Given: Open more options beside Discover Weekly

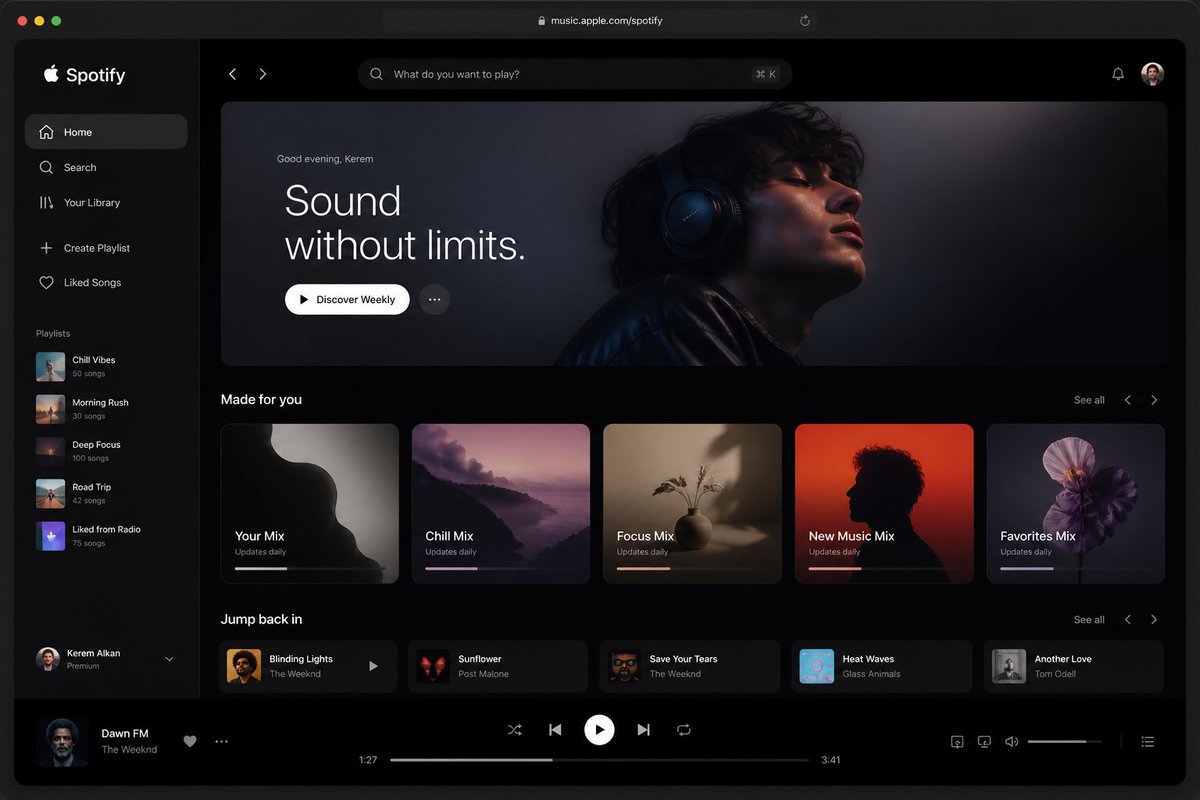Looking at the screenshot, I should [434, 299].
